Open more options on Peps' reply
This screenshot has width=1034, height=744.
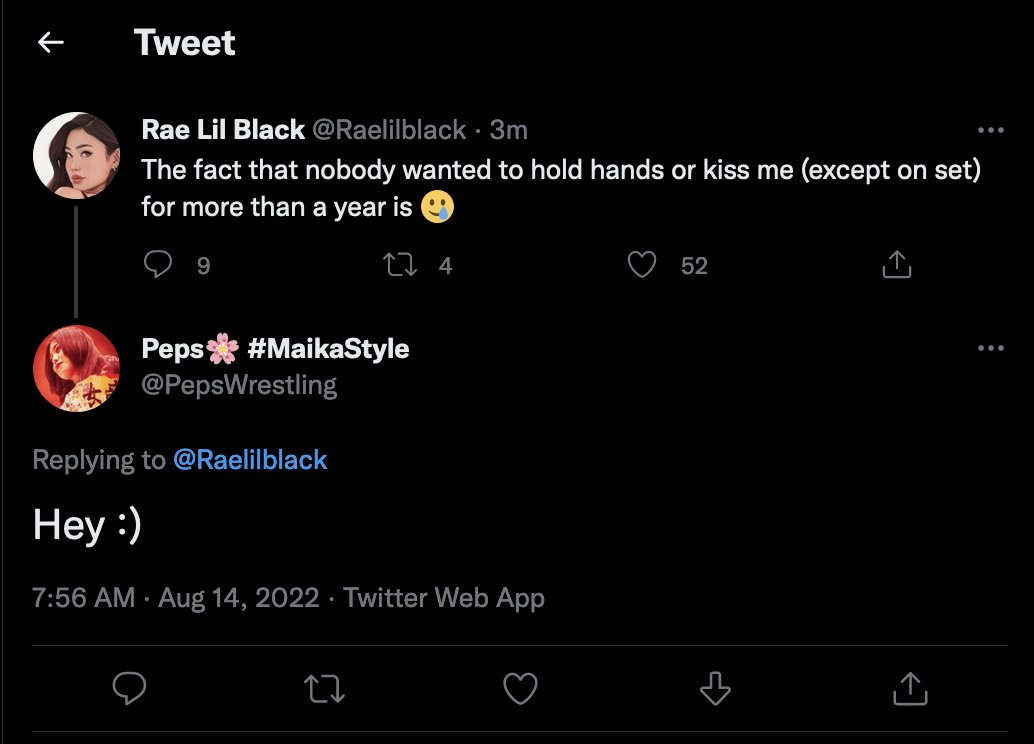(x=990, y=348)
